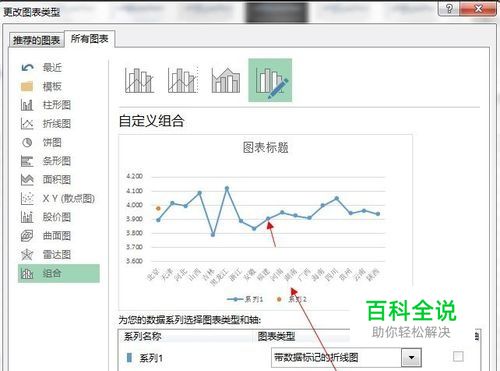Viewport: 500px width, 371px height.
Task: Click the 面积图 label in the list
Action: pyautogui.click(x=57, y=180)
